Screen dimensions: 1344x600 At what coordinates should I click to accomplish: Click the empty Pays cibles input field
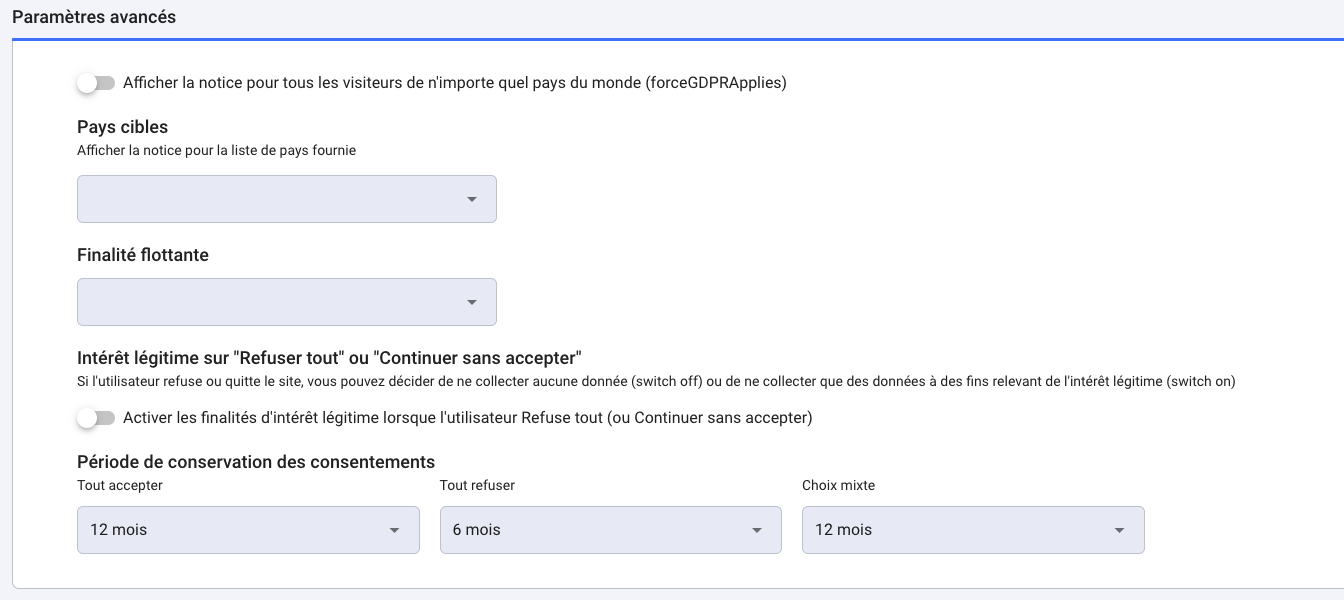coord(250,199)
